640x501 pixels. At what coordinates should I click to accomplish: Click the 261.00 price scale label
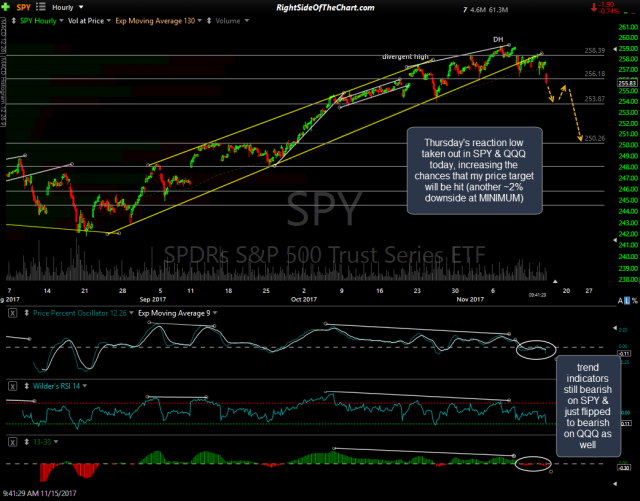629,27
